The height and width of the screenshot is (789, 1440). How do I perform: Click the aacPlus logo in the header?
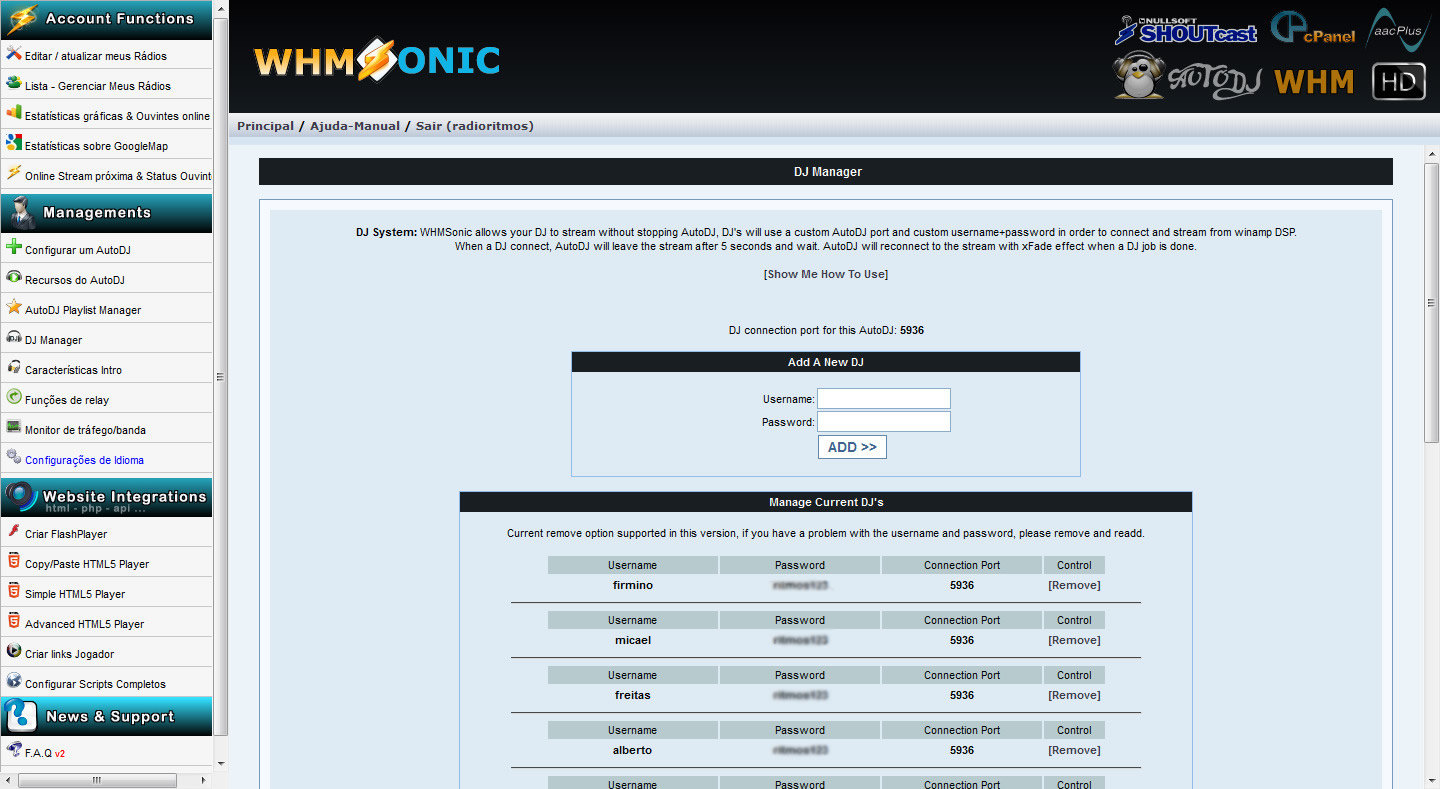1399,29
